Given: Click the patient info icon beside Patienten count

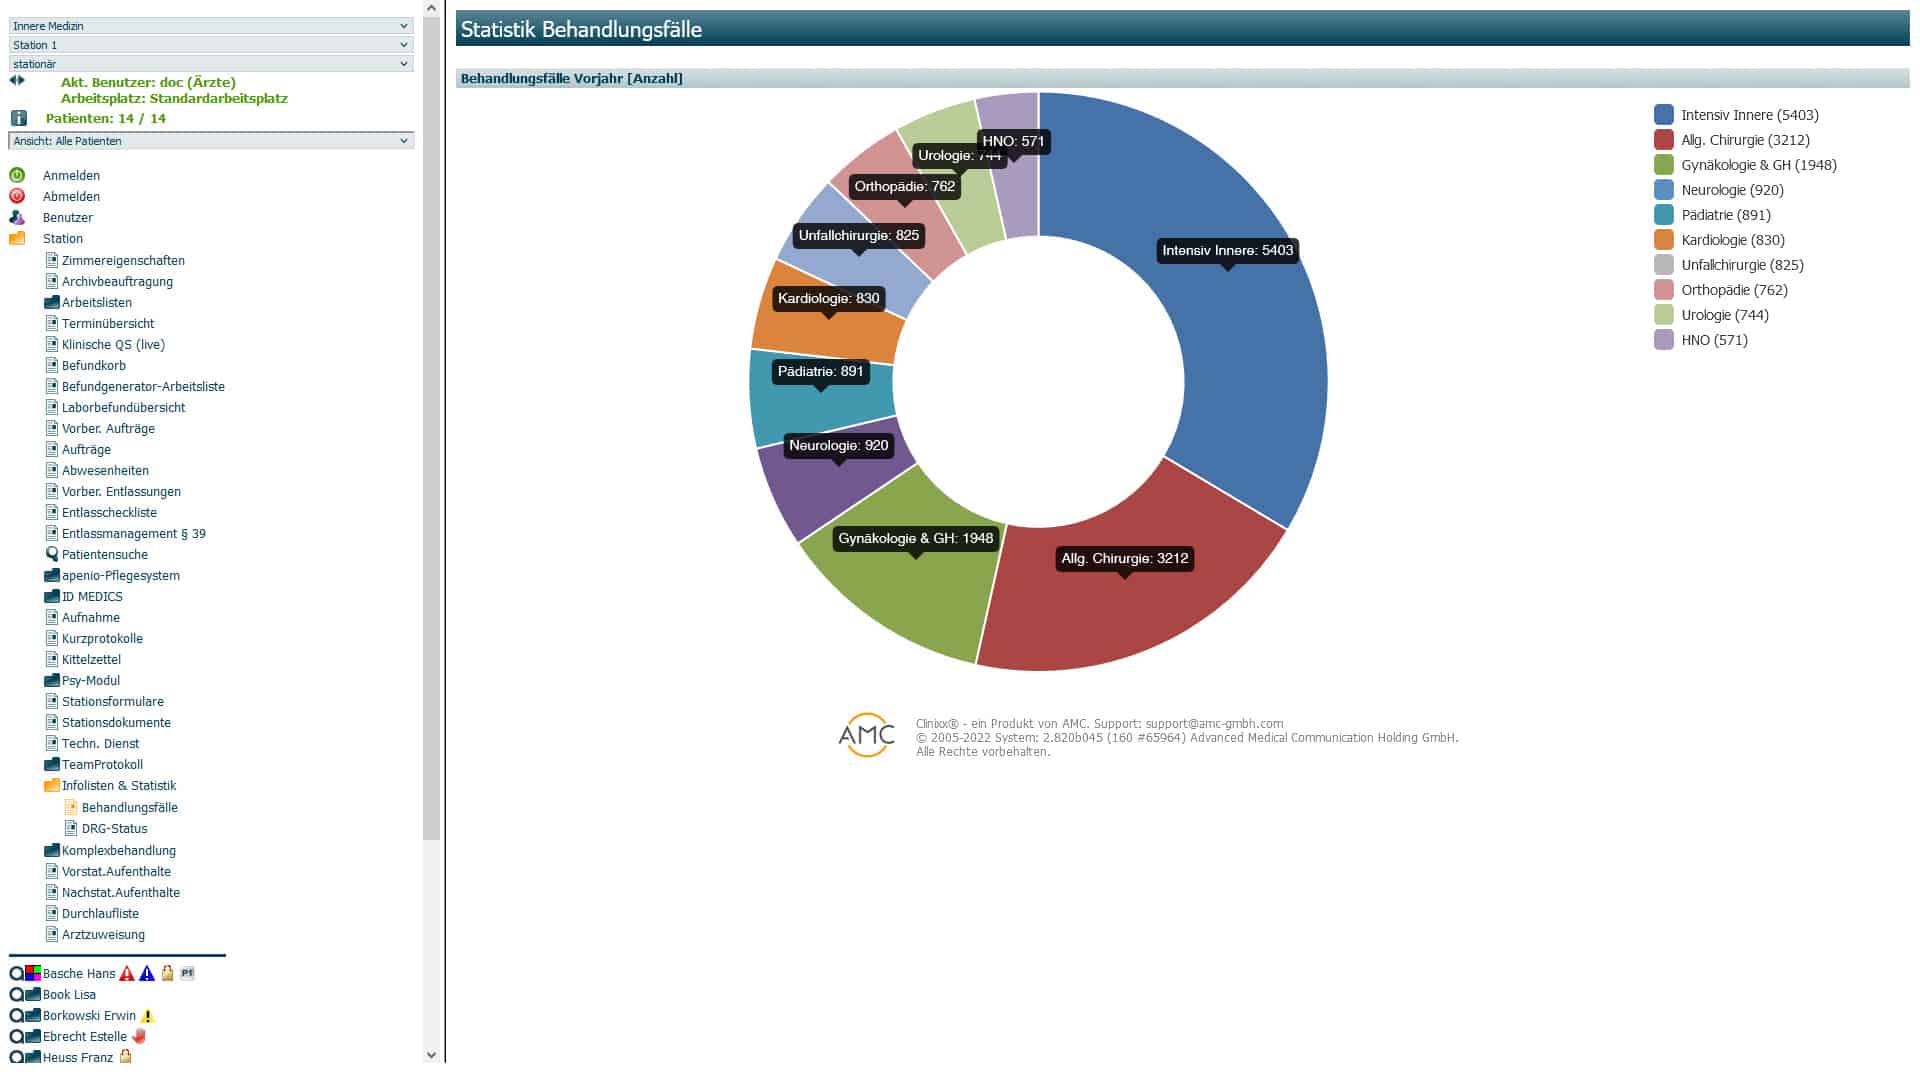Looking at the screenshot, I should (x=18, y=118).
